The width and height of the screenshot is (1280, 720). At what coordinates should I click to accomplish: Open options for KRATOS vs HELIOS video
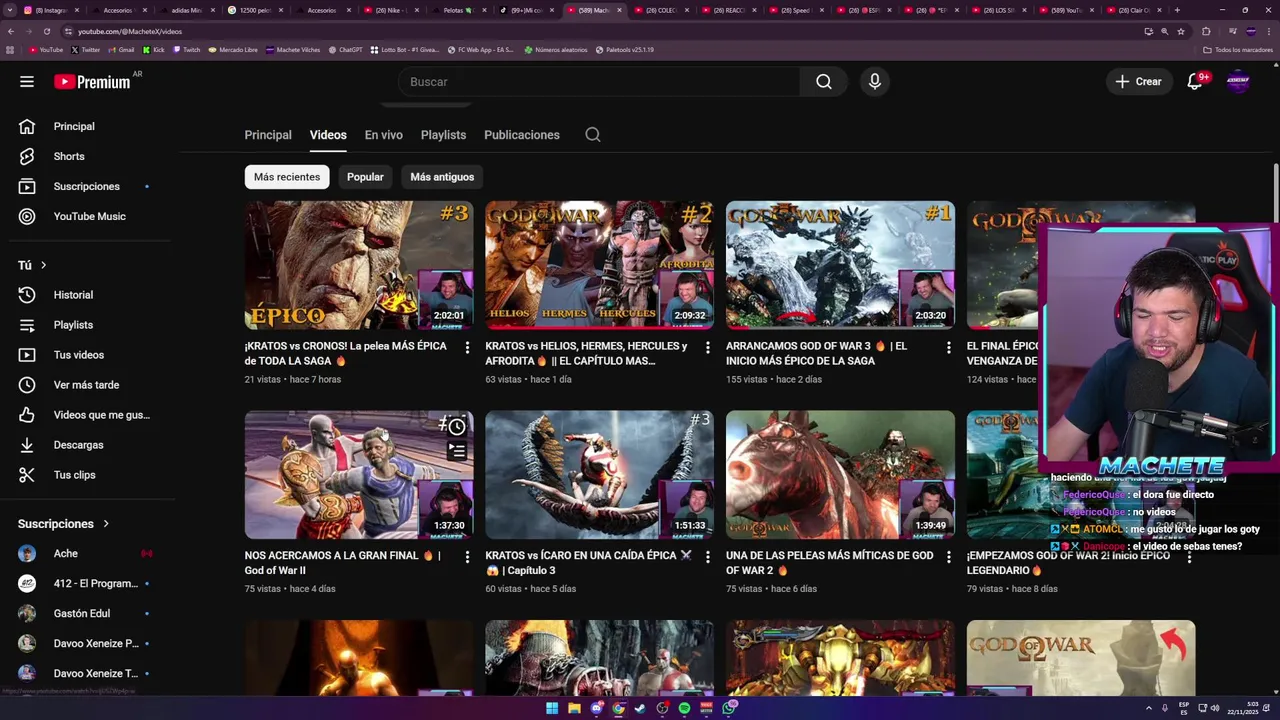coord(708,347)
